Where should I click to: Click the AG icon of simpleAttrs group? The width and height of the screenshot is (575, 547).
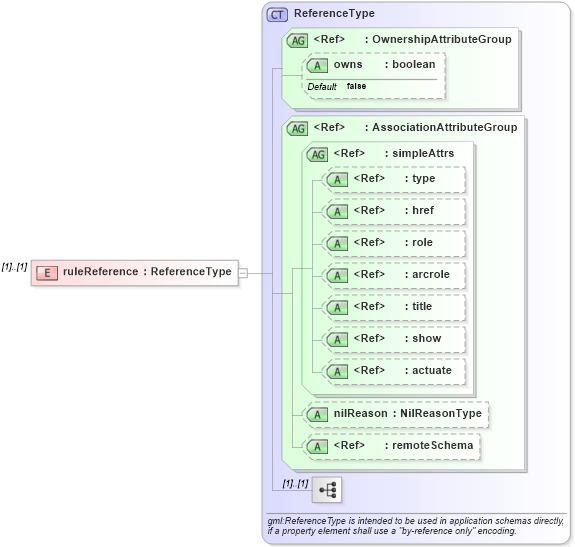coord(318,155)
